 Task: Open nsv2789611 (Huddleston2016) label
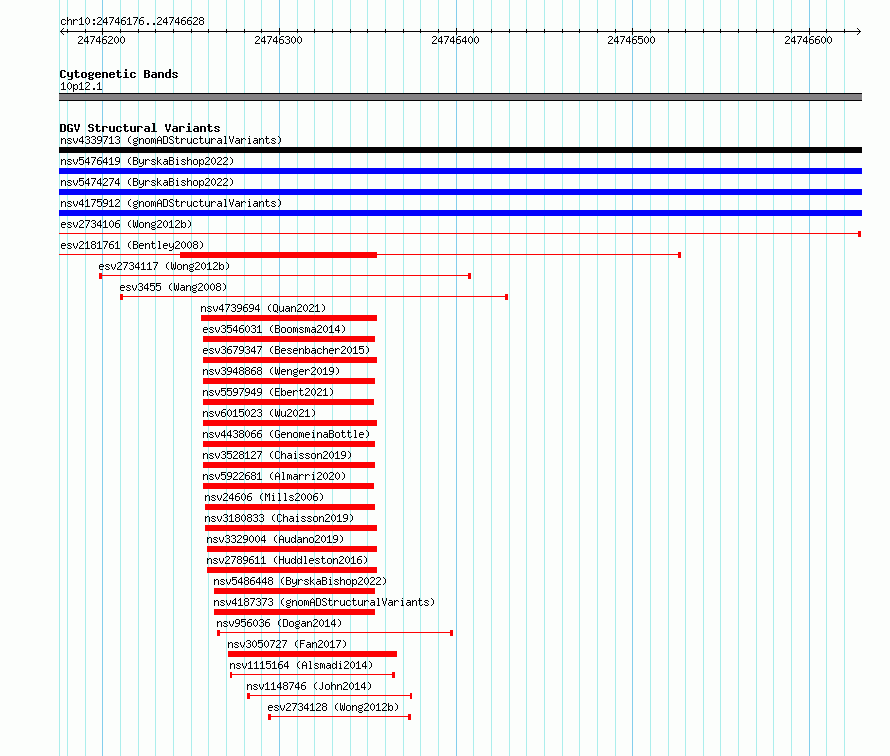click(287, 560)
